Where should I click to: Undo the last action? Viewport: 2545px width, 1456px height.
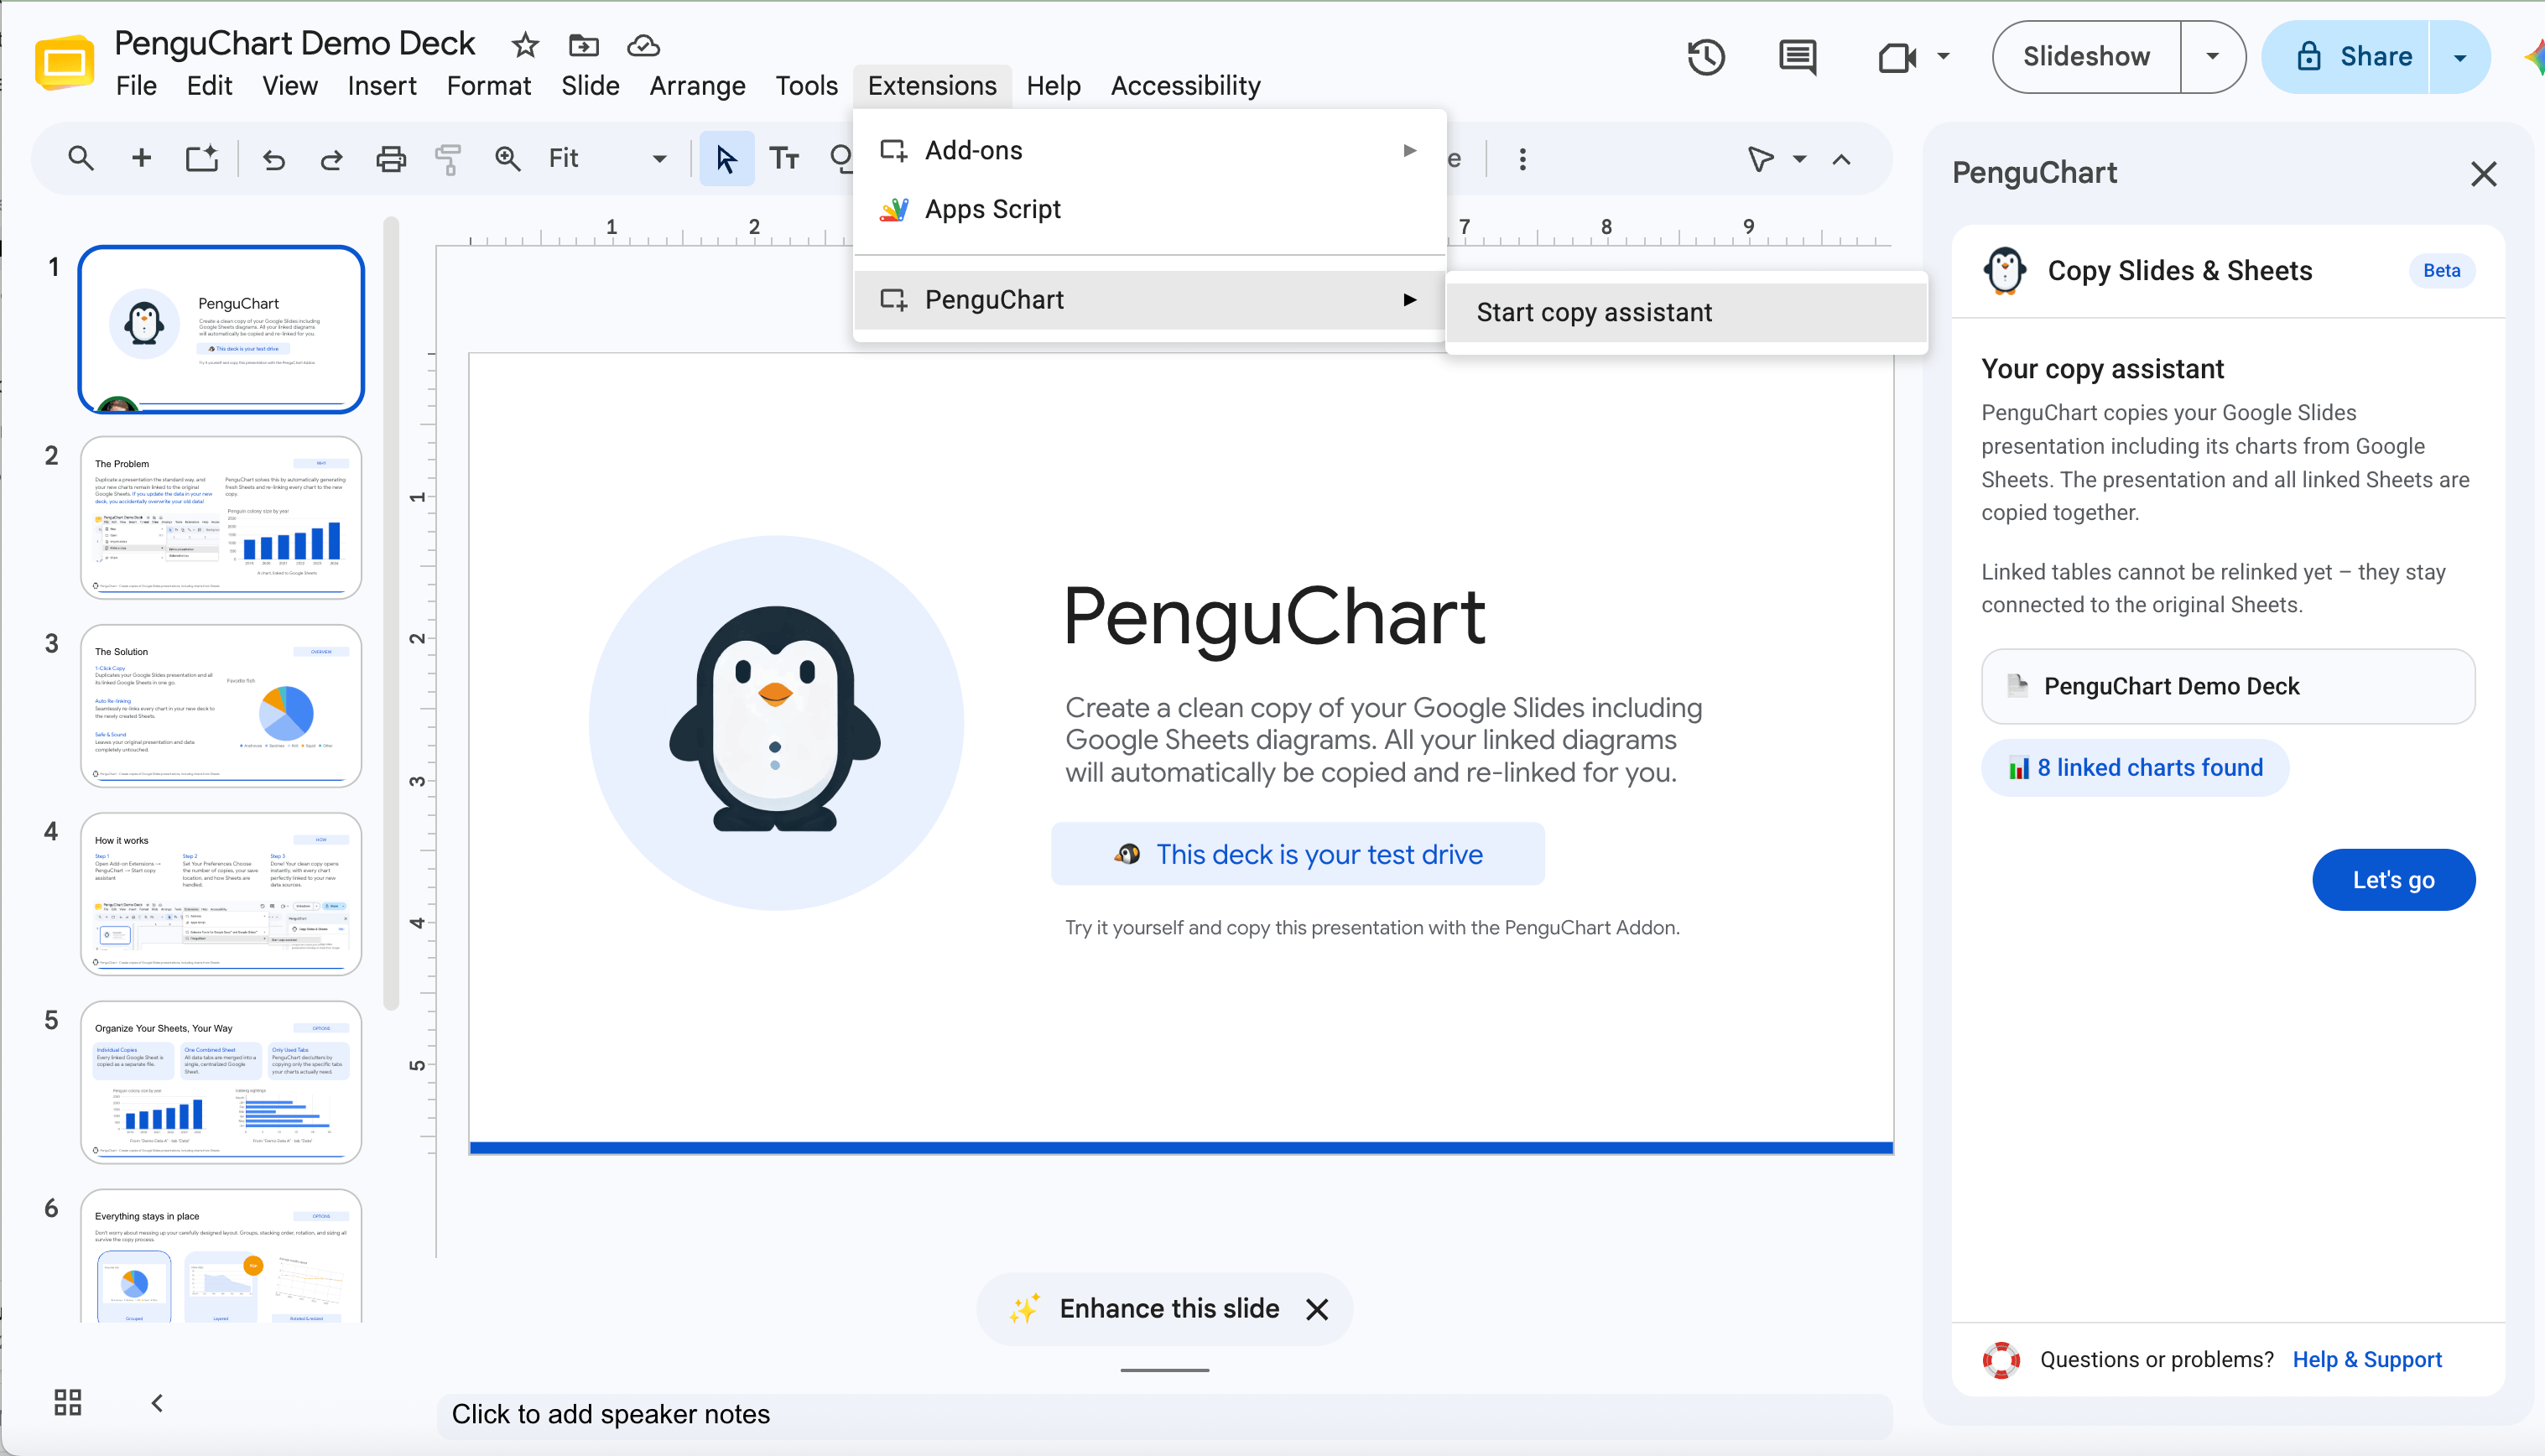click(x=273, y=159)
